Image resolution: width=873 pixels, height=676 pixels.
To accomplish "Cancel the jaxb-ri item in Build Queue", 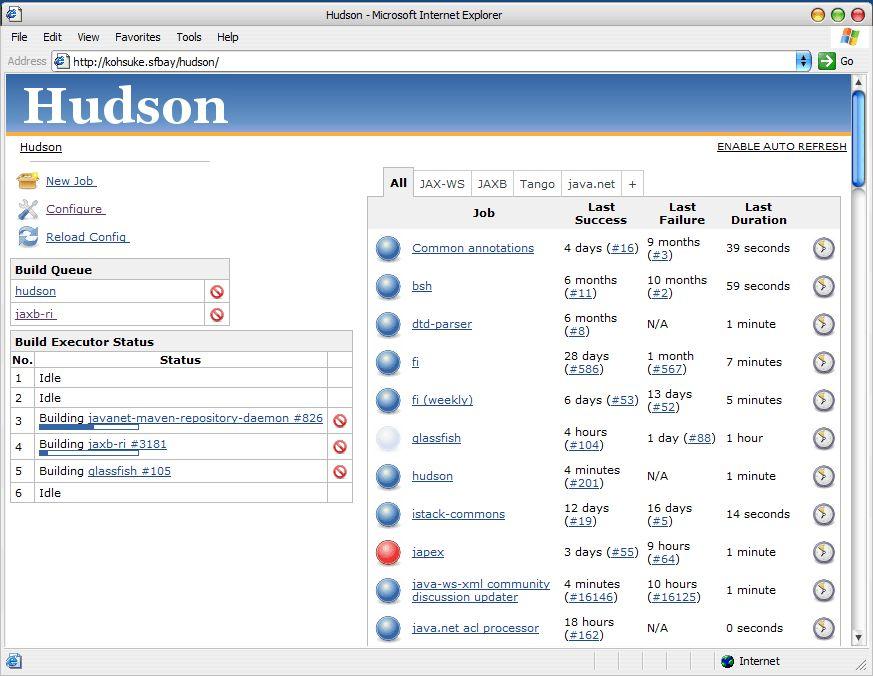I will pos(217,315).
